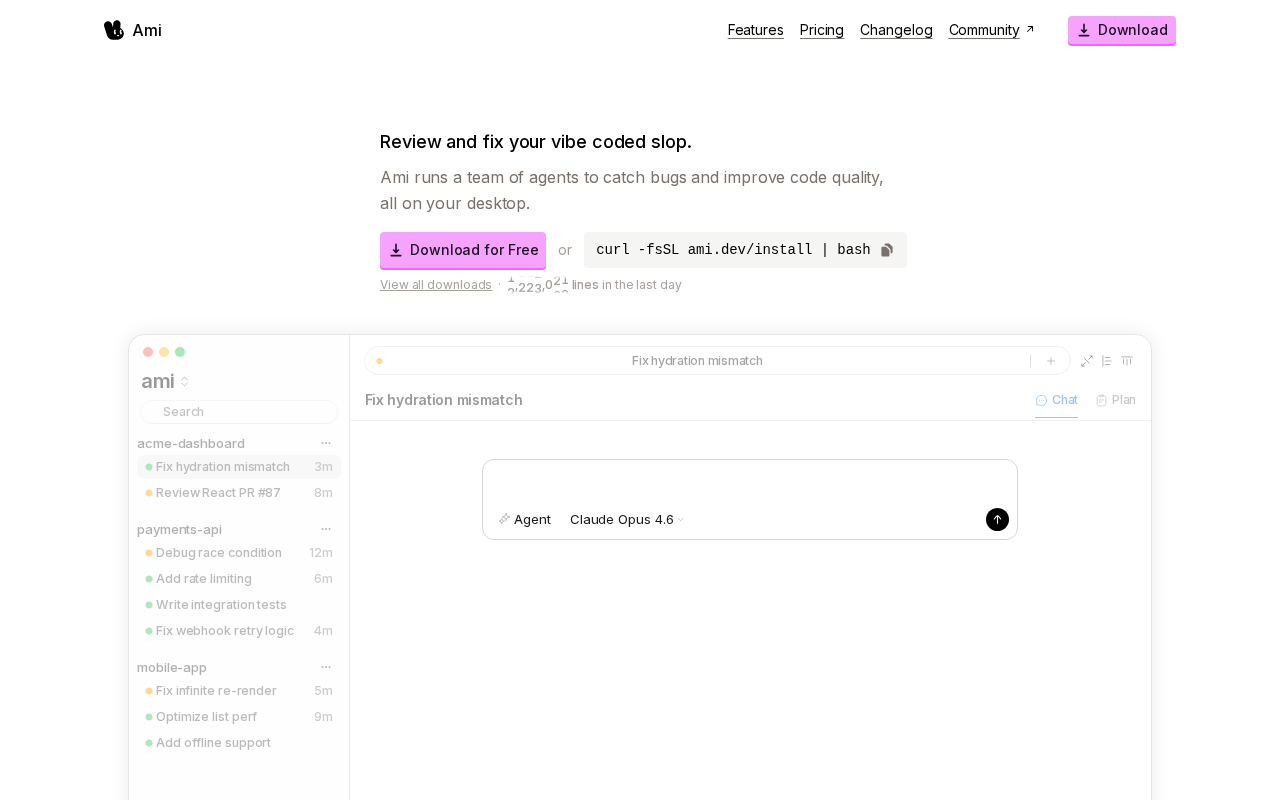1280x800 pixels.
Task: Open the Add rate limiting task
Action: pos(239,579)
